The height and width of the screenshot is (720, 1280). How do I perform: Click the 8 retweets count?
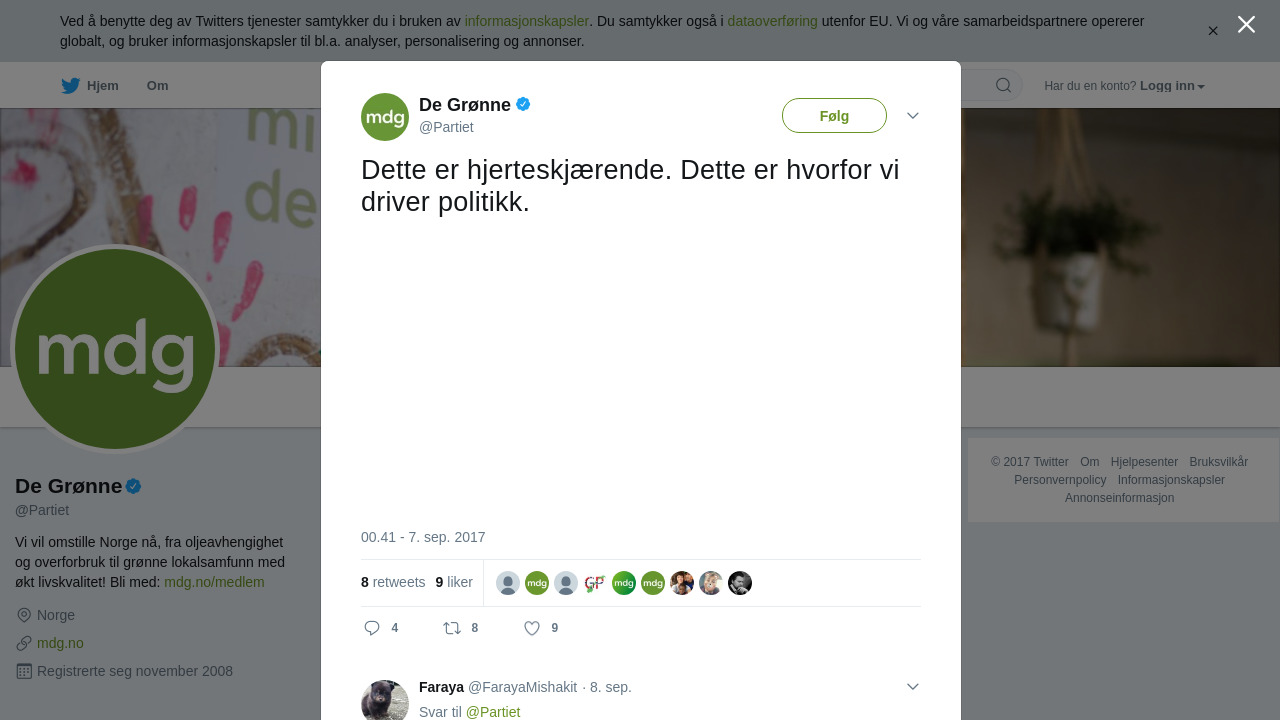[x=393, y=582]
